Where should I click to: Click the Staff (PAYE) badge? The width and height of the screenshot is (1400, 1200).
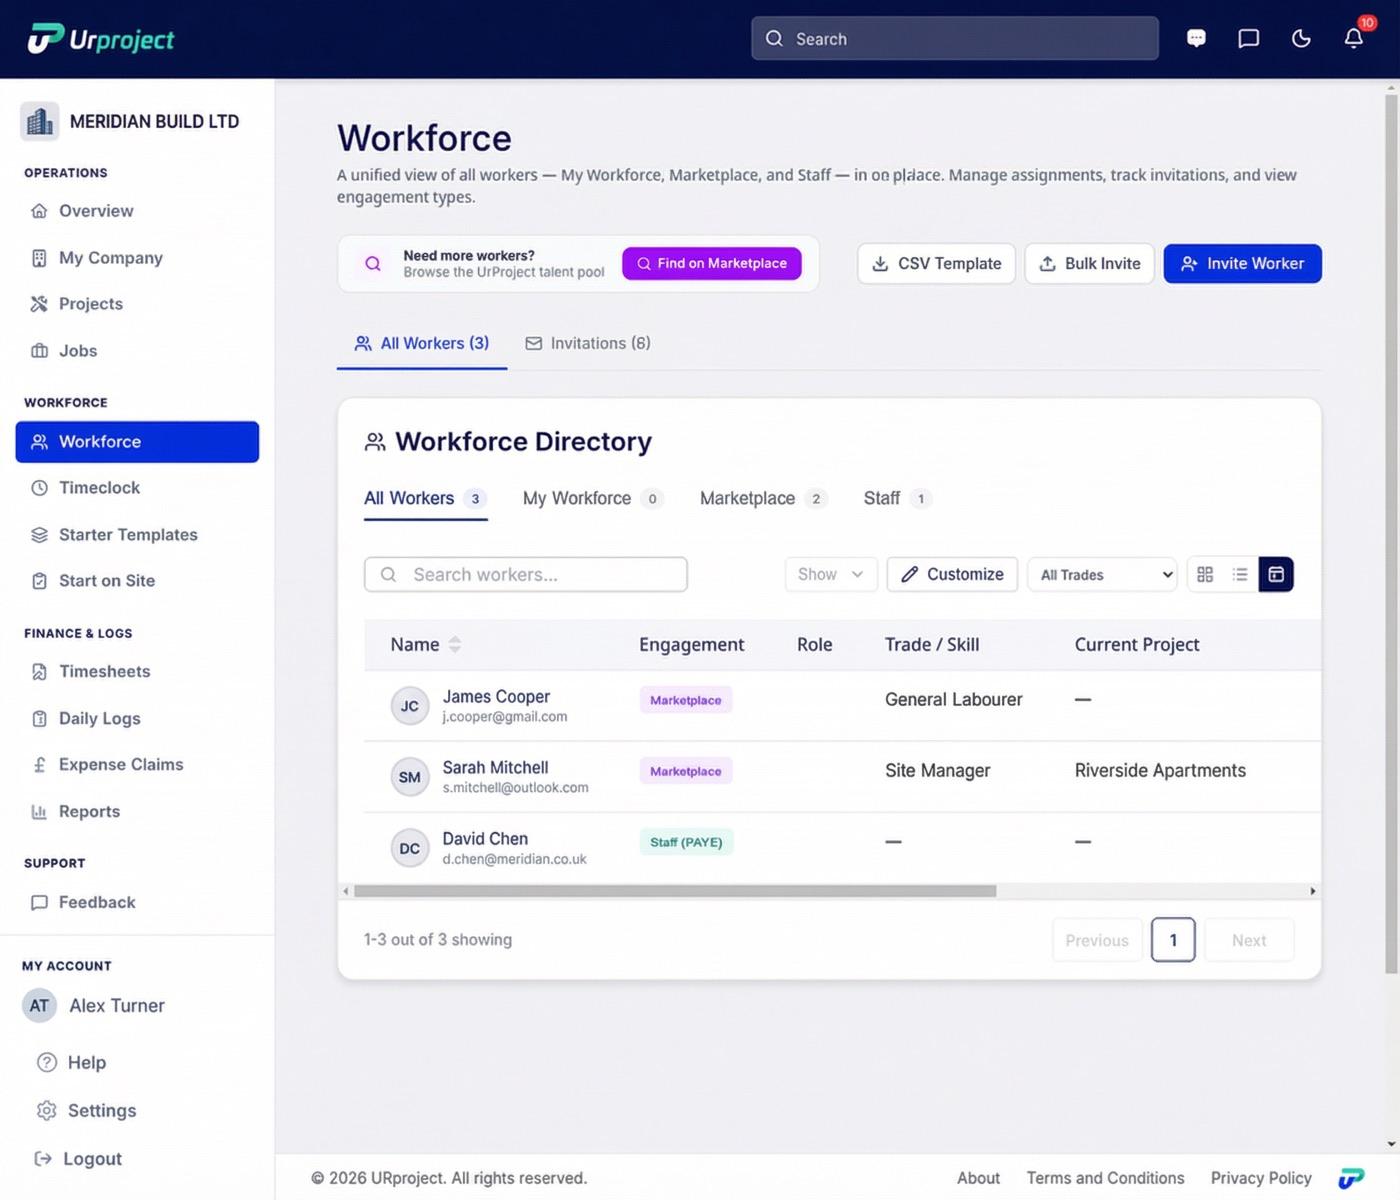[x=686, y=842]
